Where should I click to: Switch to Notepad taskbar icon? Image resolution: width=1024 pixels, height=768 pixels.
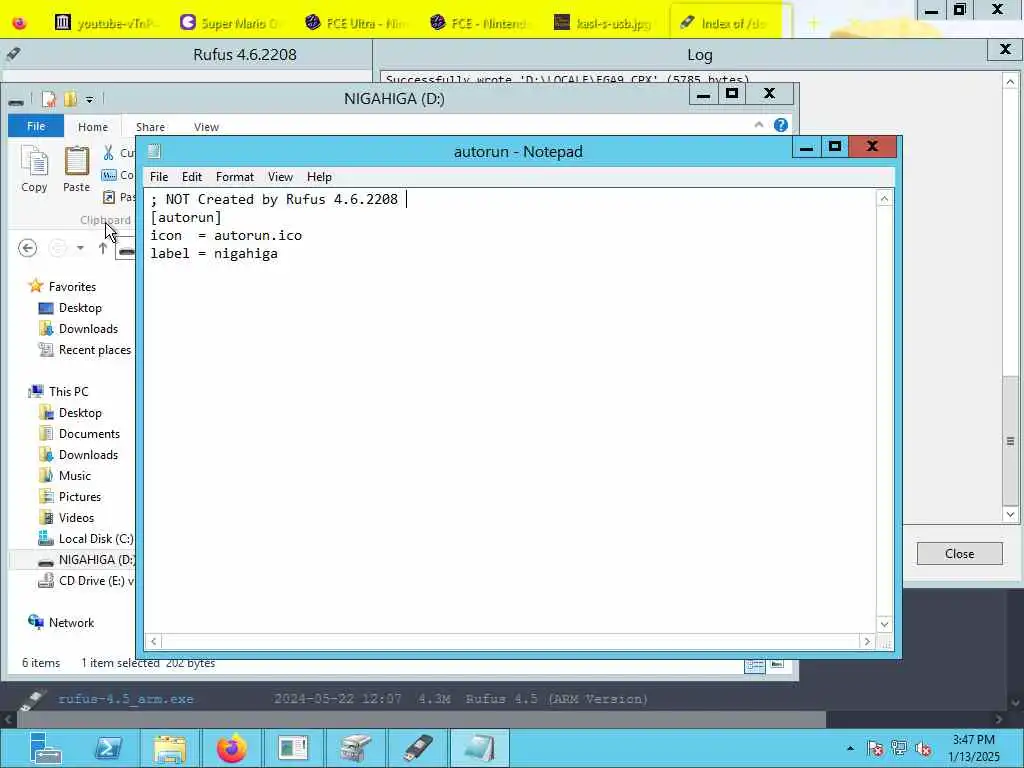click(479, 748)
